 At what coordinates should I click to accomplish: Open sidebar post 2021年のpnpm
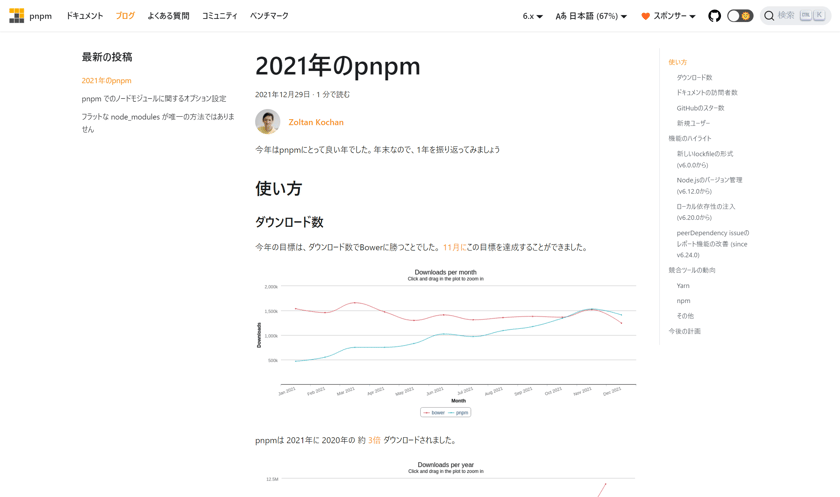tap(106, 80)
